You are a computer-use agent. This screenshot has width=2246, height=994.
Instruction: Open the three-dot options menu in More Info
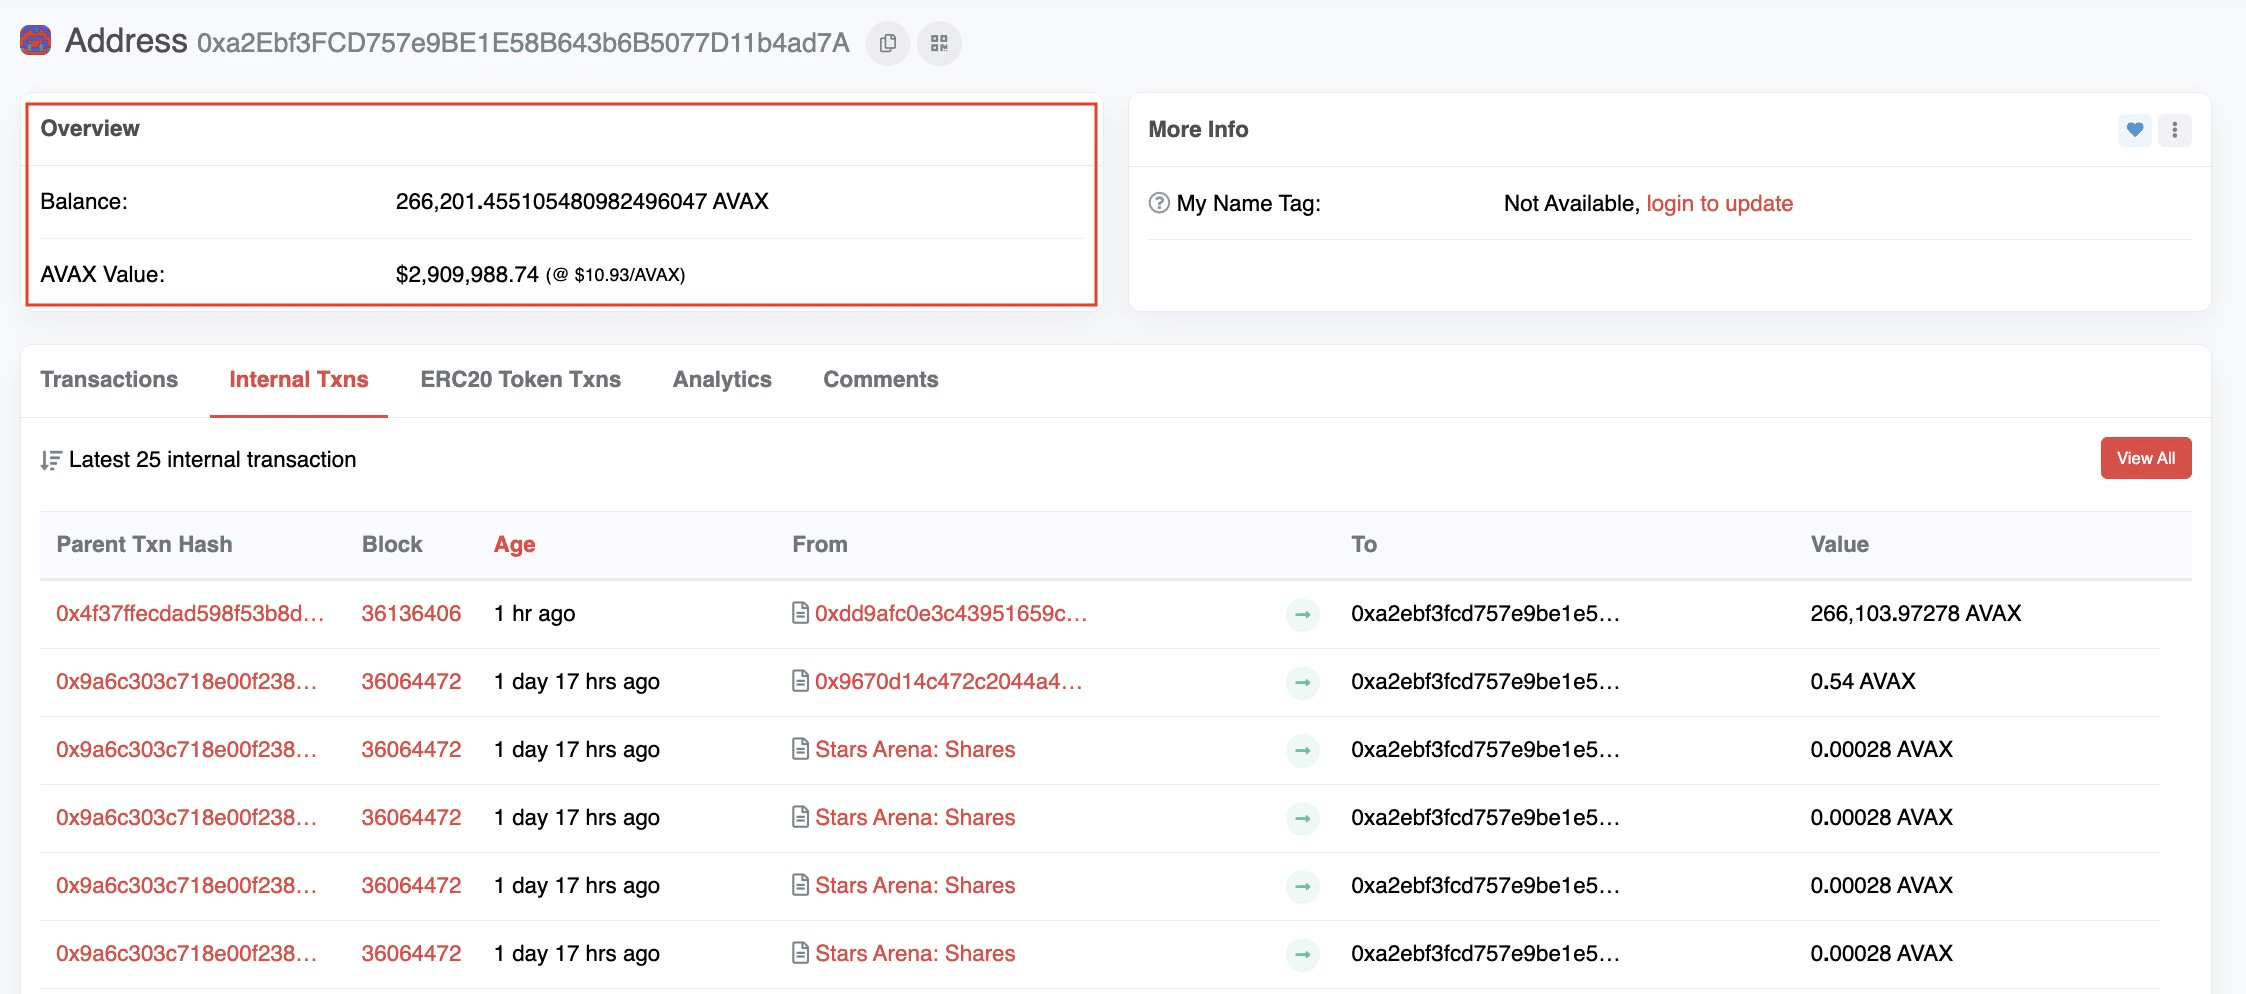pyautogui.click(x=2174, y=130)
